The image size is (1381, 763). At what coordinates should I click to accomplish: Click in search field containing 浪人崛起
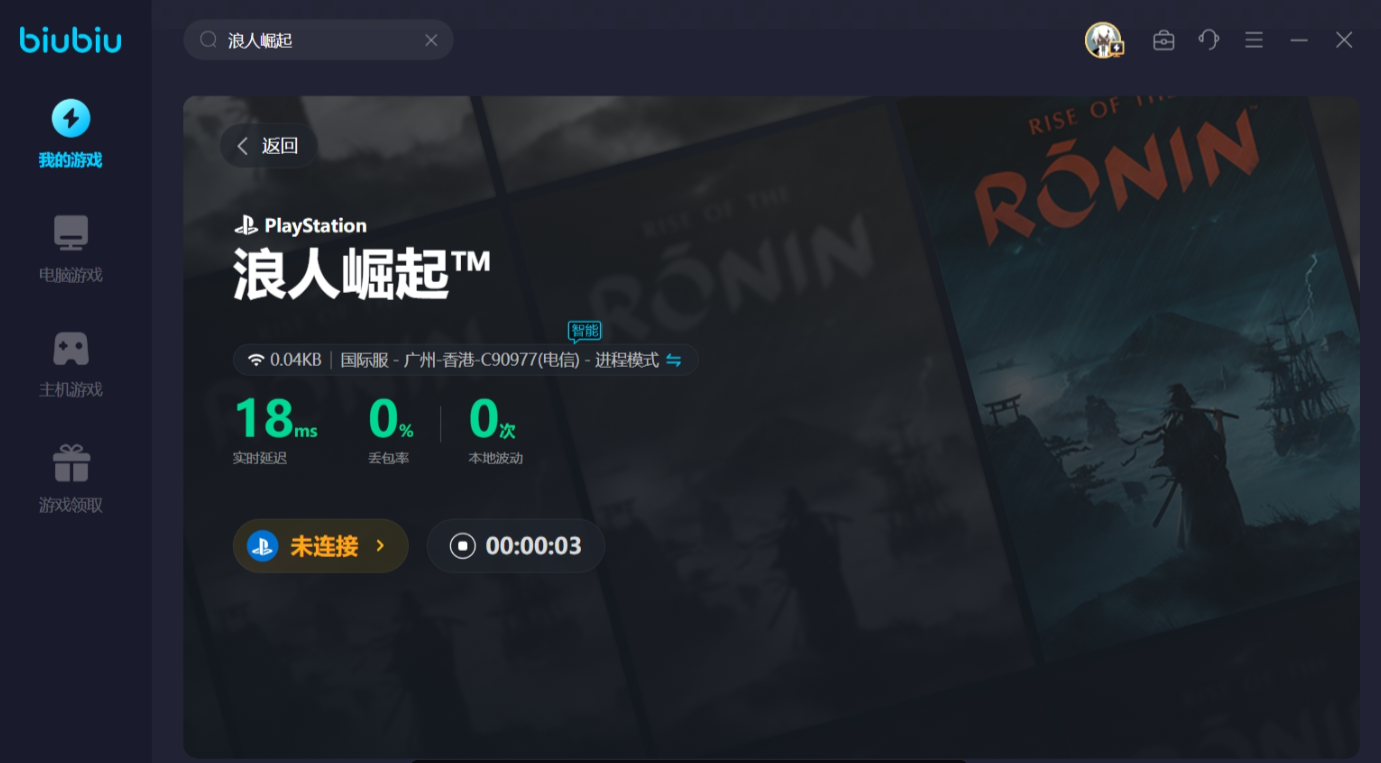pos(318,40)
